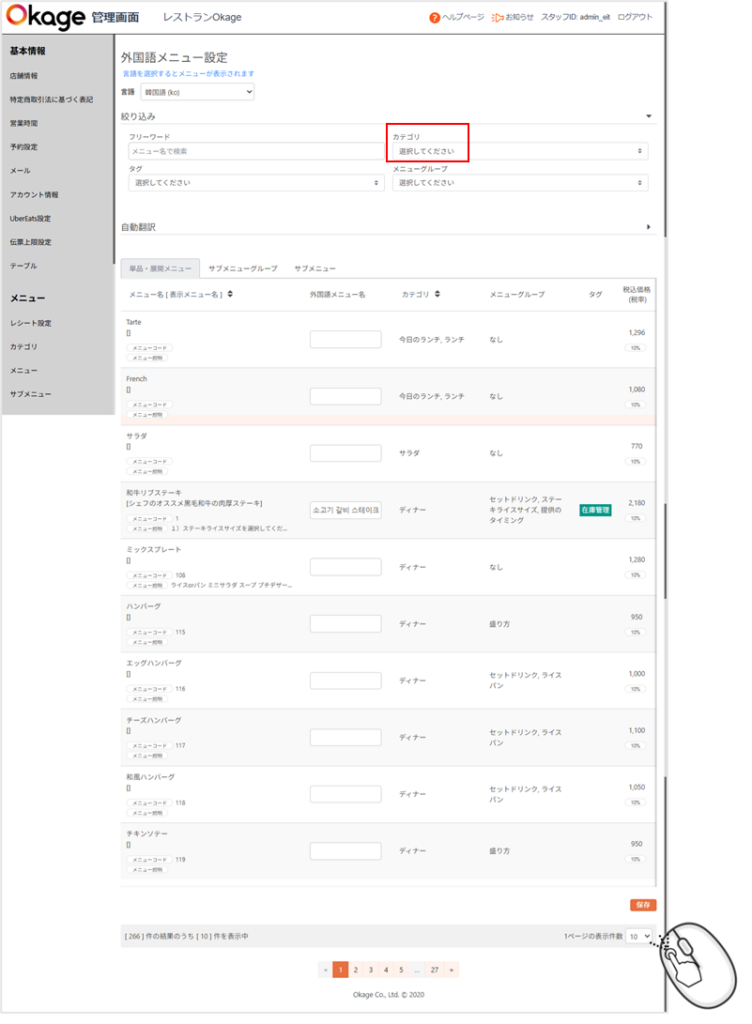Sort by メニュー名 column arrows
The width and height of the screenshot is (752, 1024).
click(x=231, y=294)
